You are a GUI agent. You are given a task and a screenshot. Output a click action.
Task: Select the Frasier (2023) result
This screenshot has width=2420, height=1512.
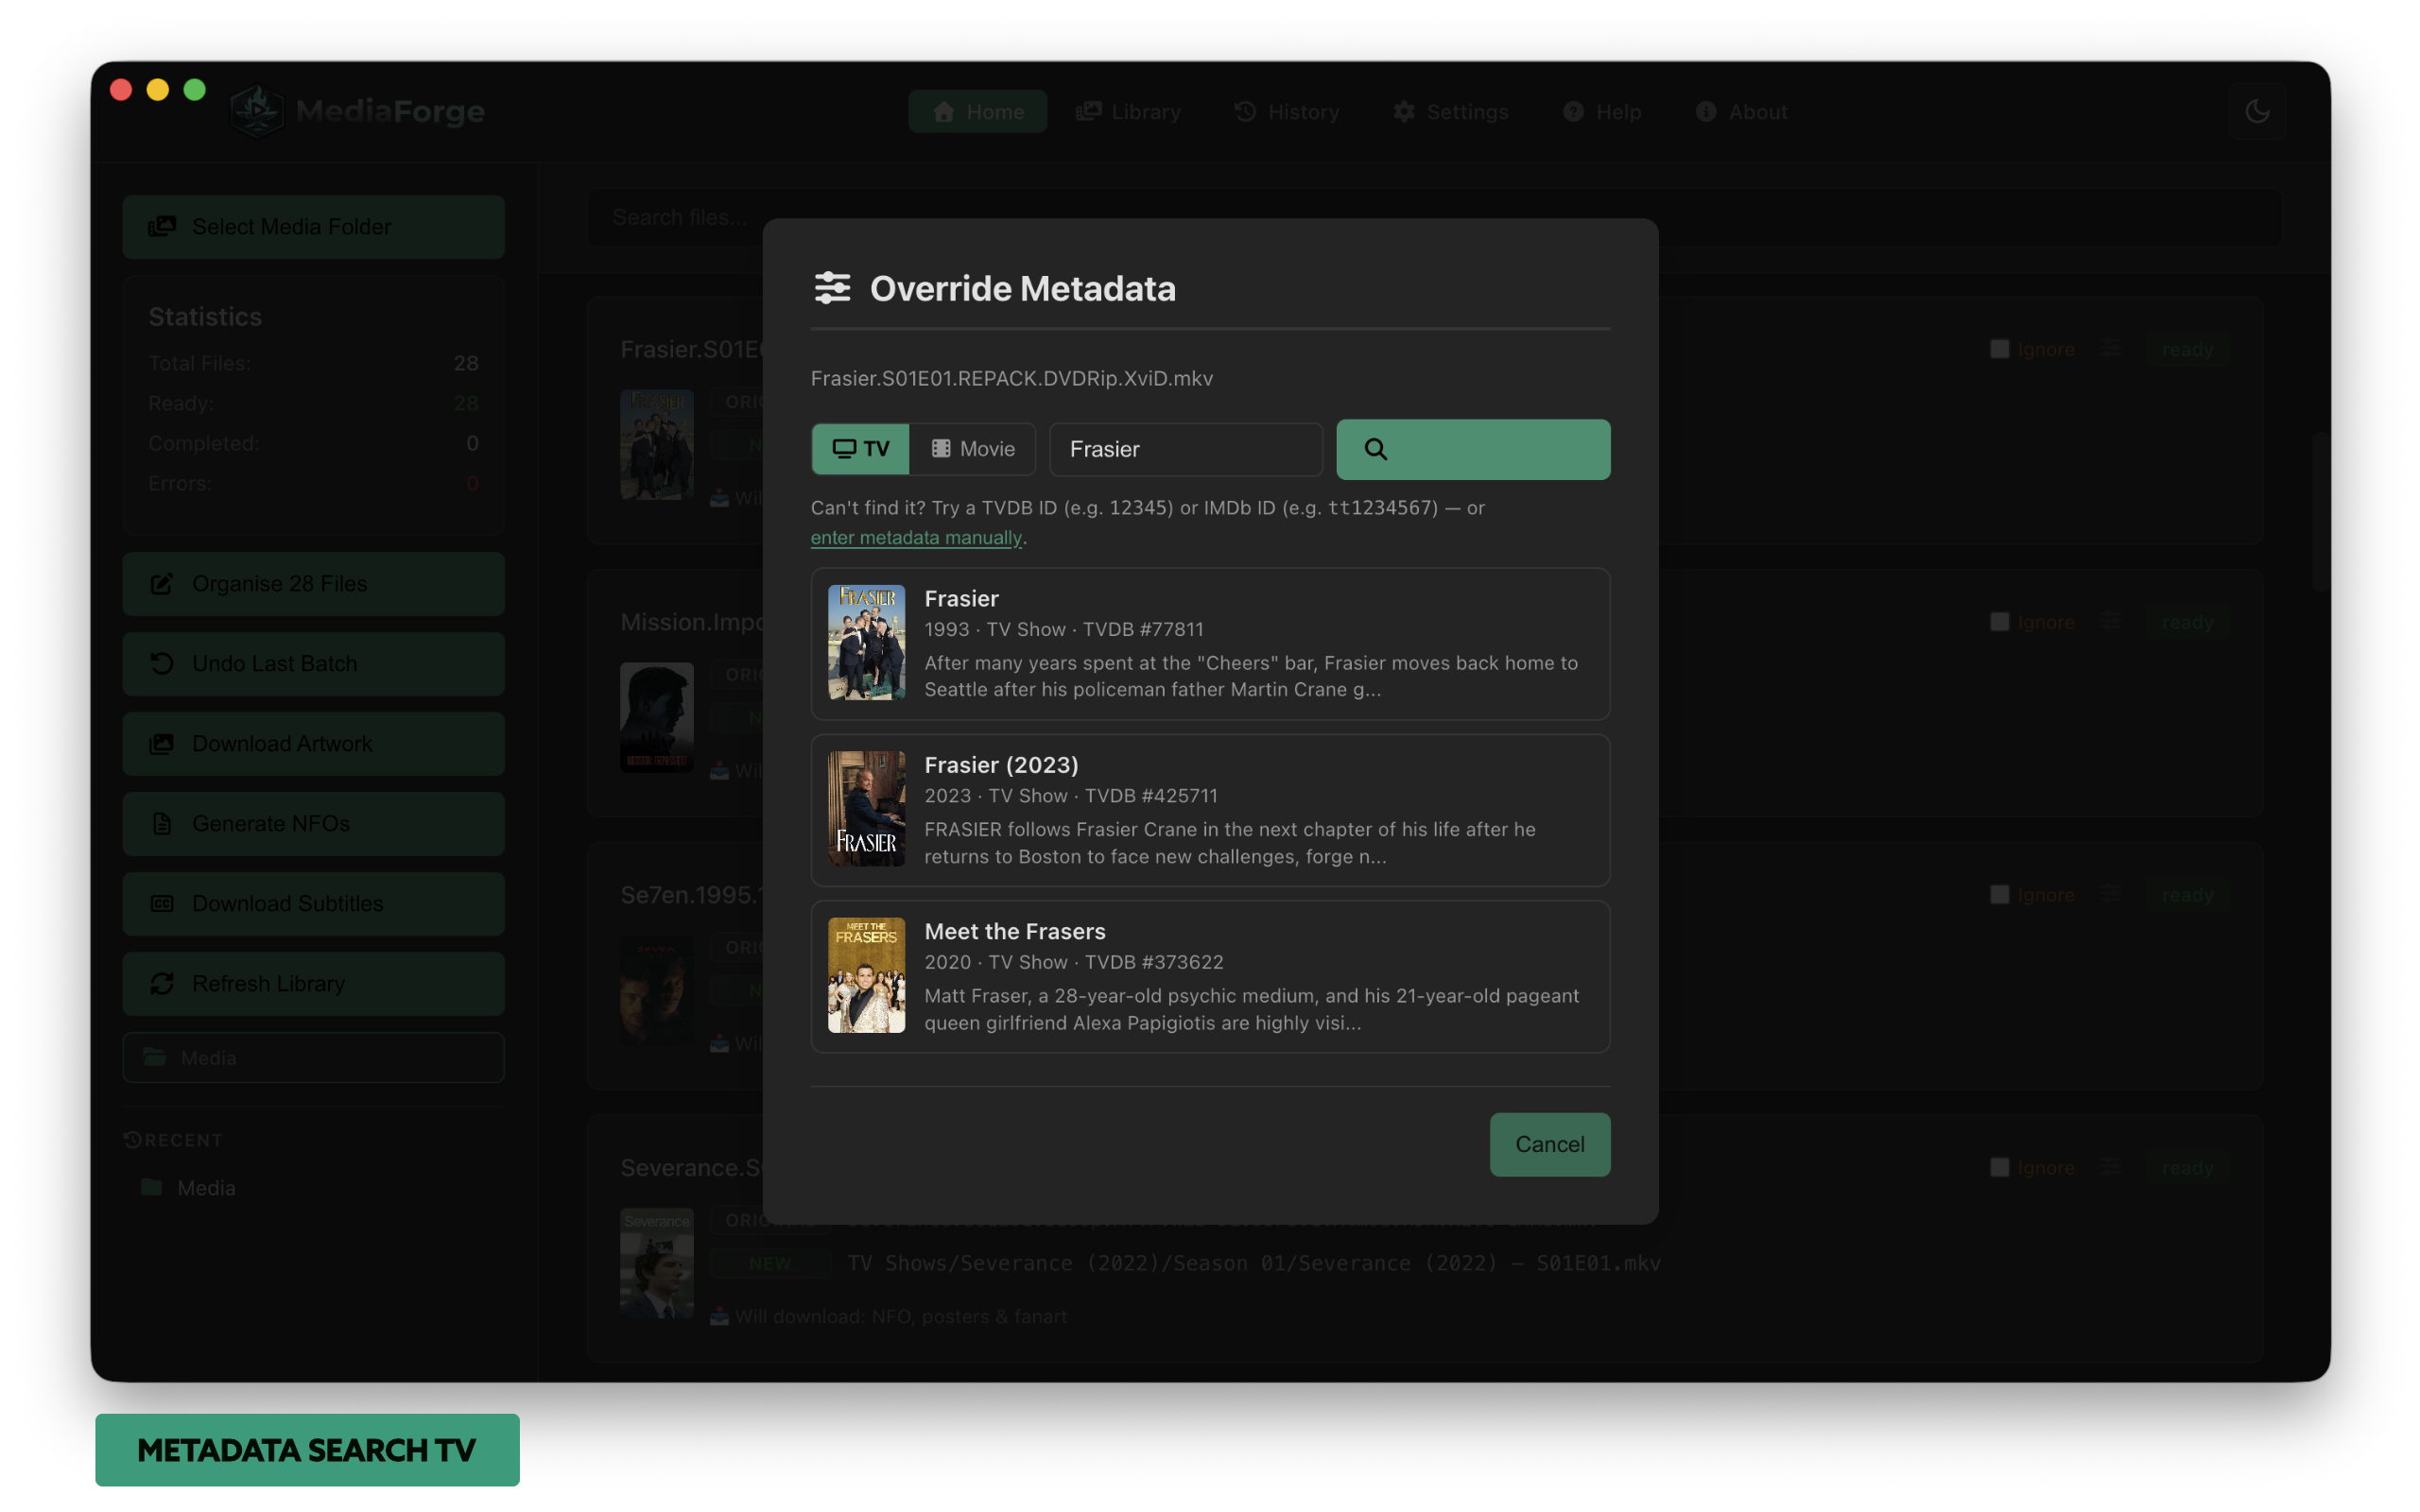click(1210, 810)
